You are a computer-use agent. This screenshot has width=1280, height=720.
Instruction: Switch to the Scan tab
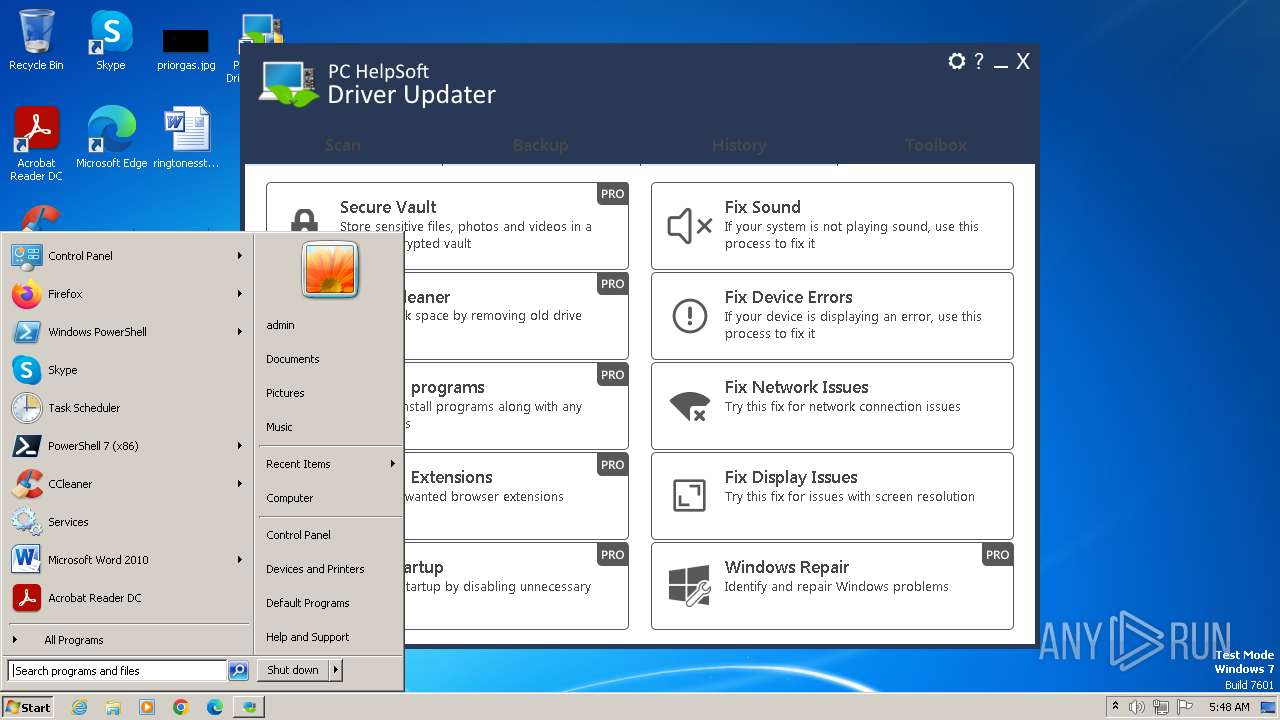tap(343, 145)
